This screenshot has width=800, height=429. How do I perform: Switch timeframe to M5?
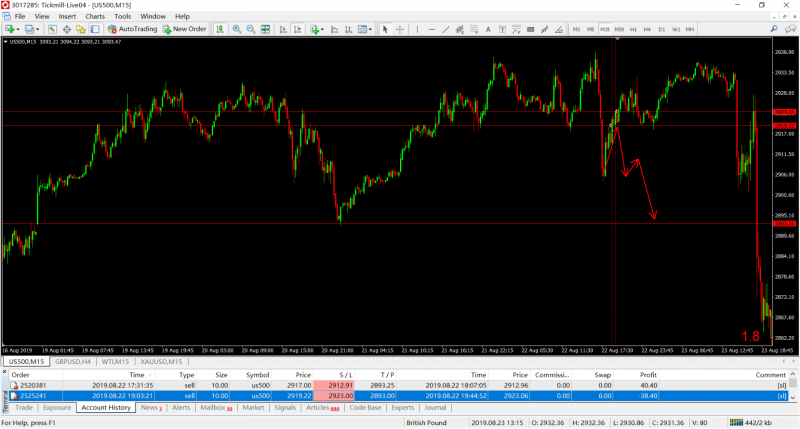(590, 29)
